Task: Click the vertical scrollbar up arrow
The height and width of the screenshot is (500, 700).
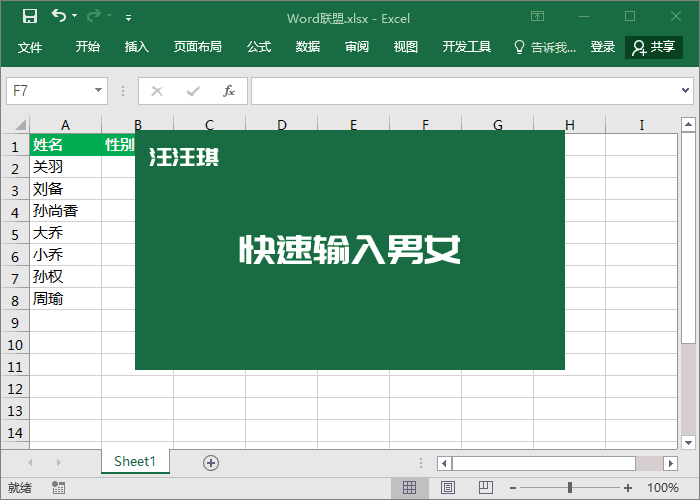Action: tap(688, 124)
